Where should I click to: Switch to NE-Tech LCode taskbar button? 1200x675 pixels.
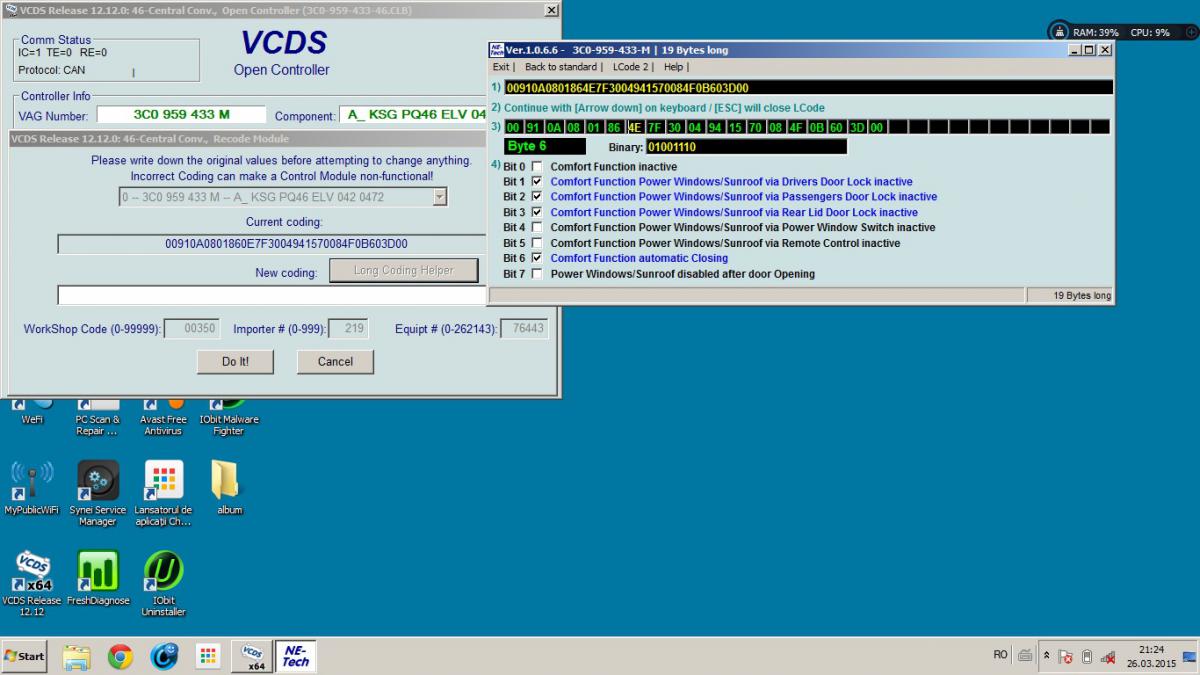coord(295,656)
